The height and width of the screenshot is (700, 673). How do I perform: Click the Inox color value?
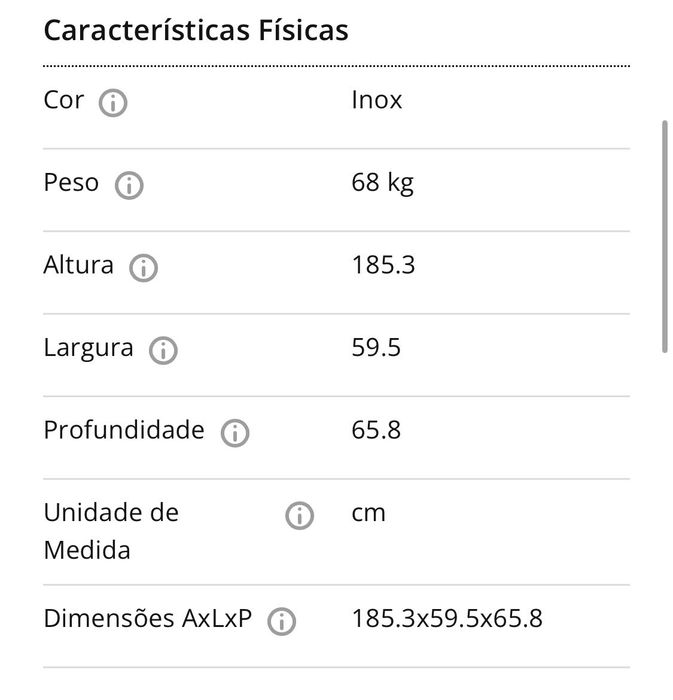377,100
